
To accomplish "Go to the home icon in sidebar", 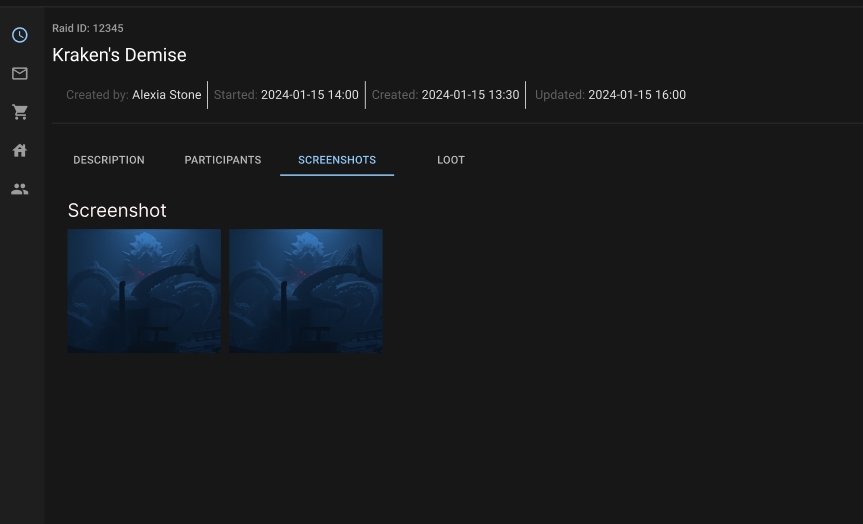I will tap(19, 151).
